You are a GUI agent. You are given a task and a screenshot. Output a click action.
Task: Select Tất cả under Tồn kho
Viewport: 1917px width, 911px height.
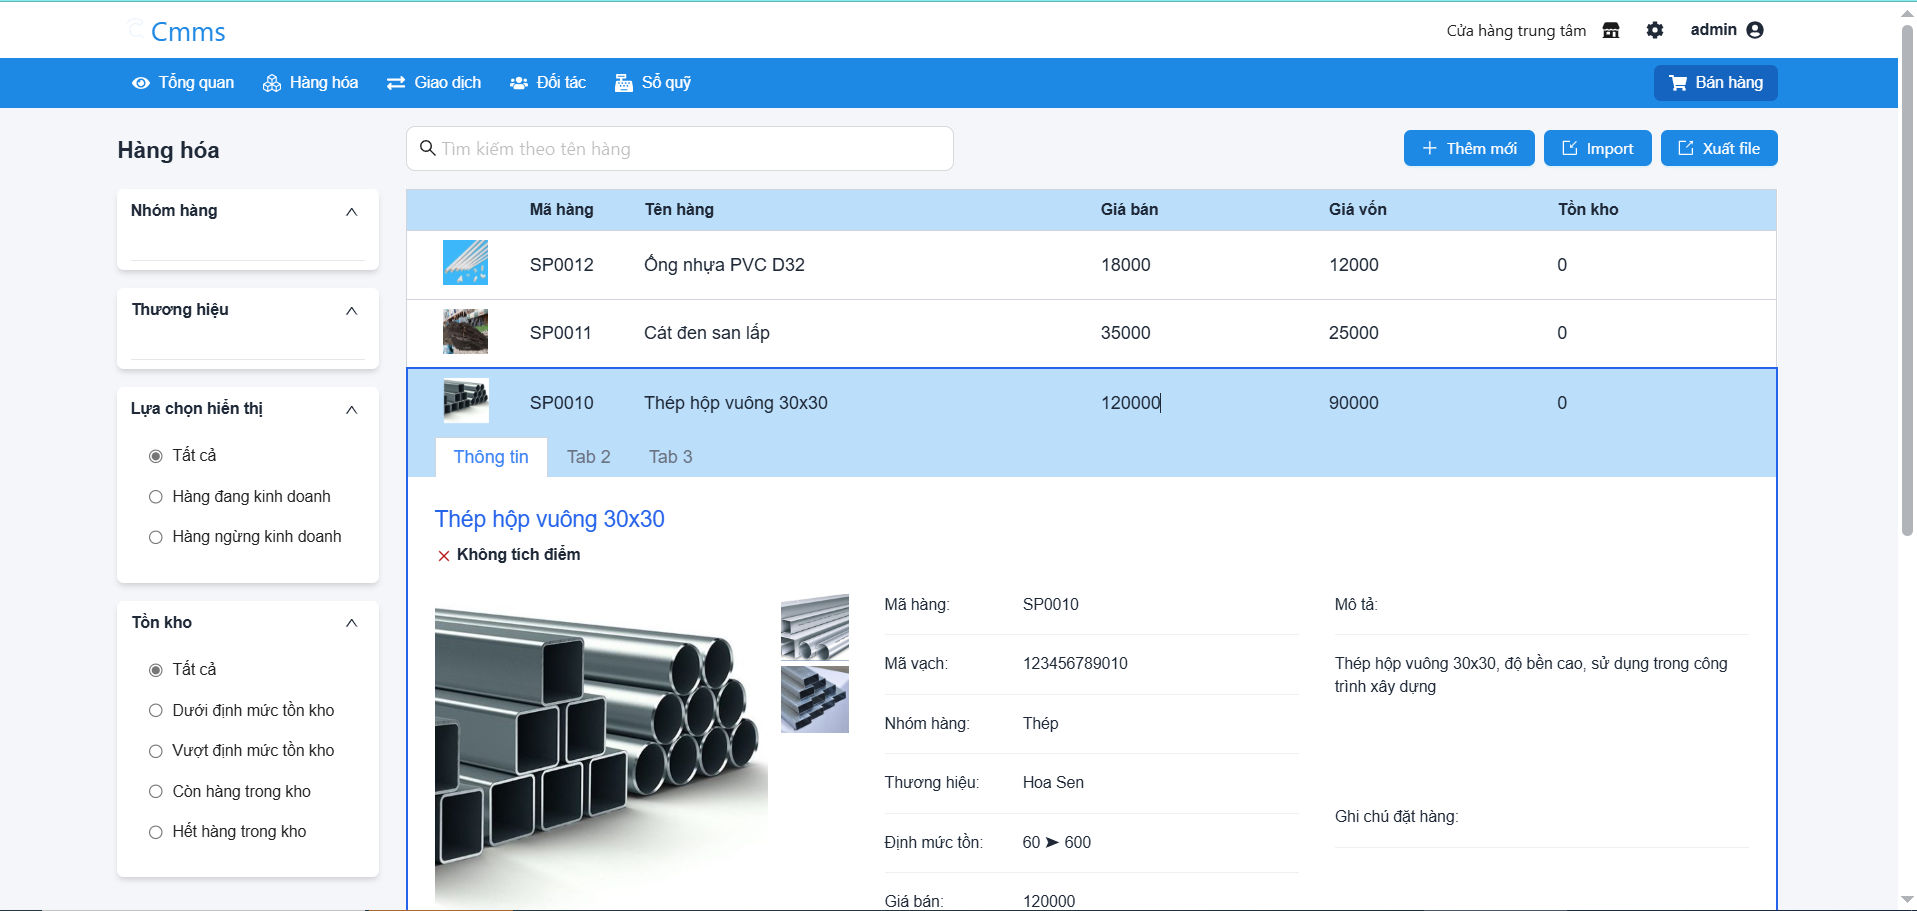pos(156,670)
